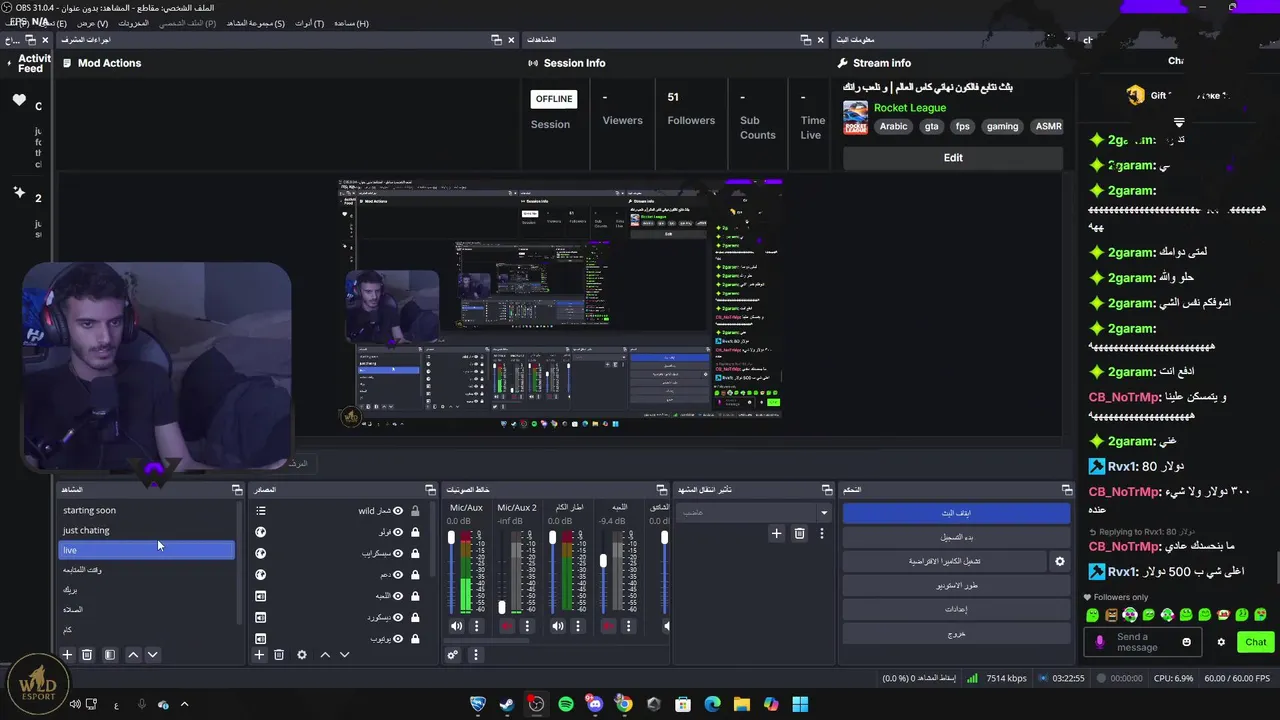Mute the Mic/Aux audio channel
The image size is (1280, 720).
pos(457,626)
